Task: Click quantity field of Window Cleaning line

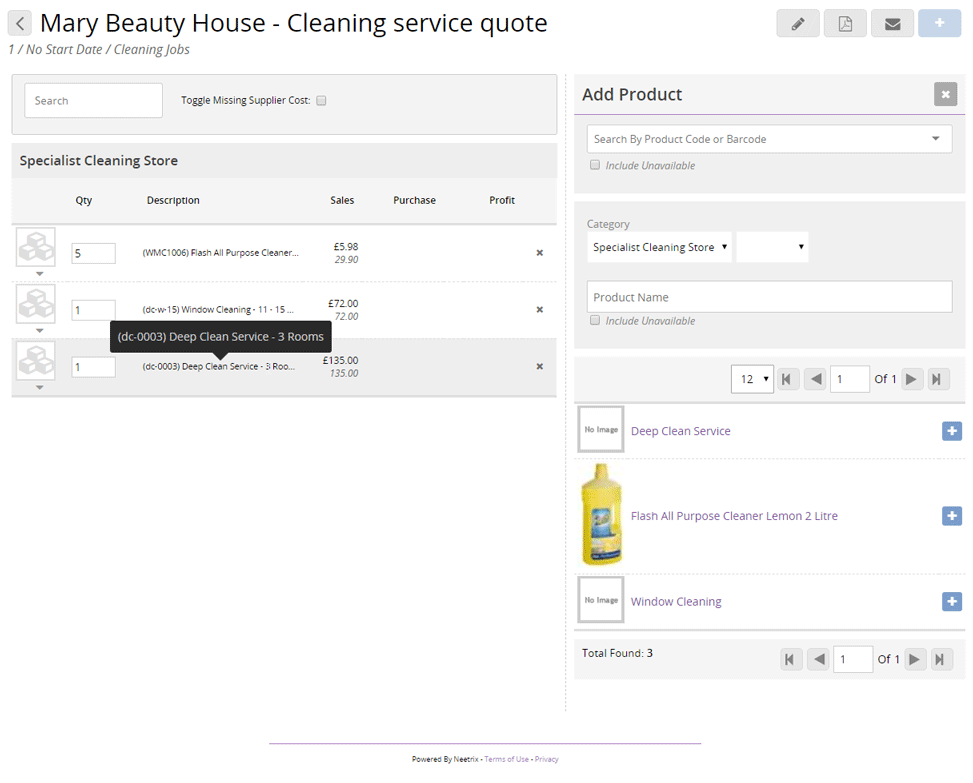Action: (x=93, y=310)
